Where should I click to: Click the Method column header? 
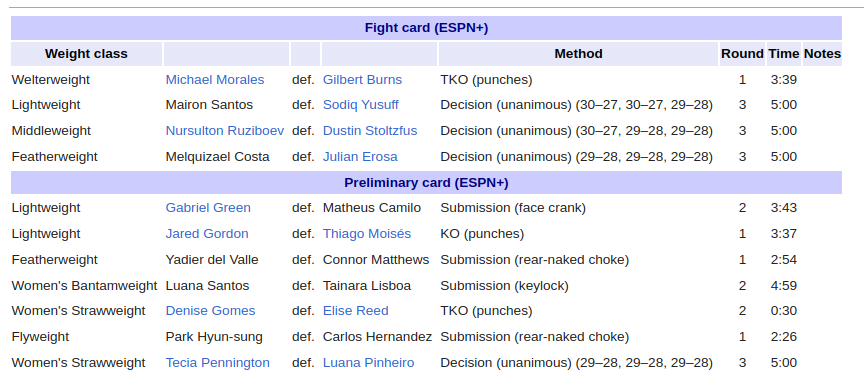click(579, 54)
